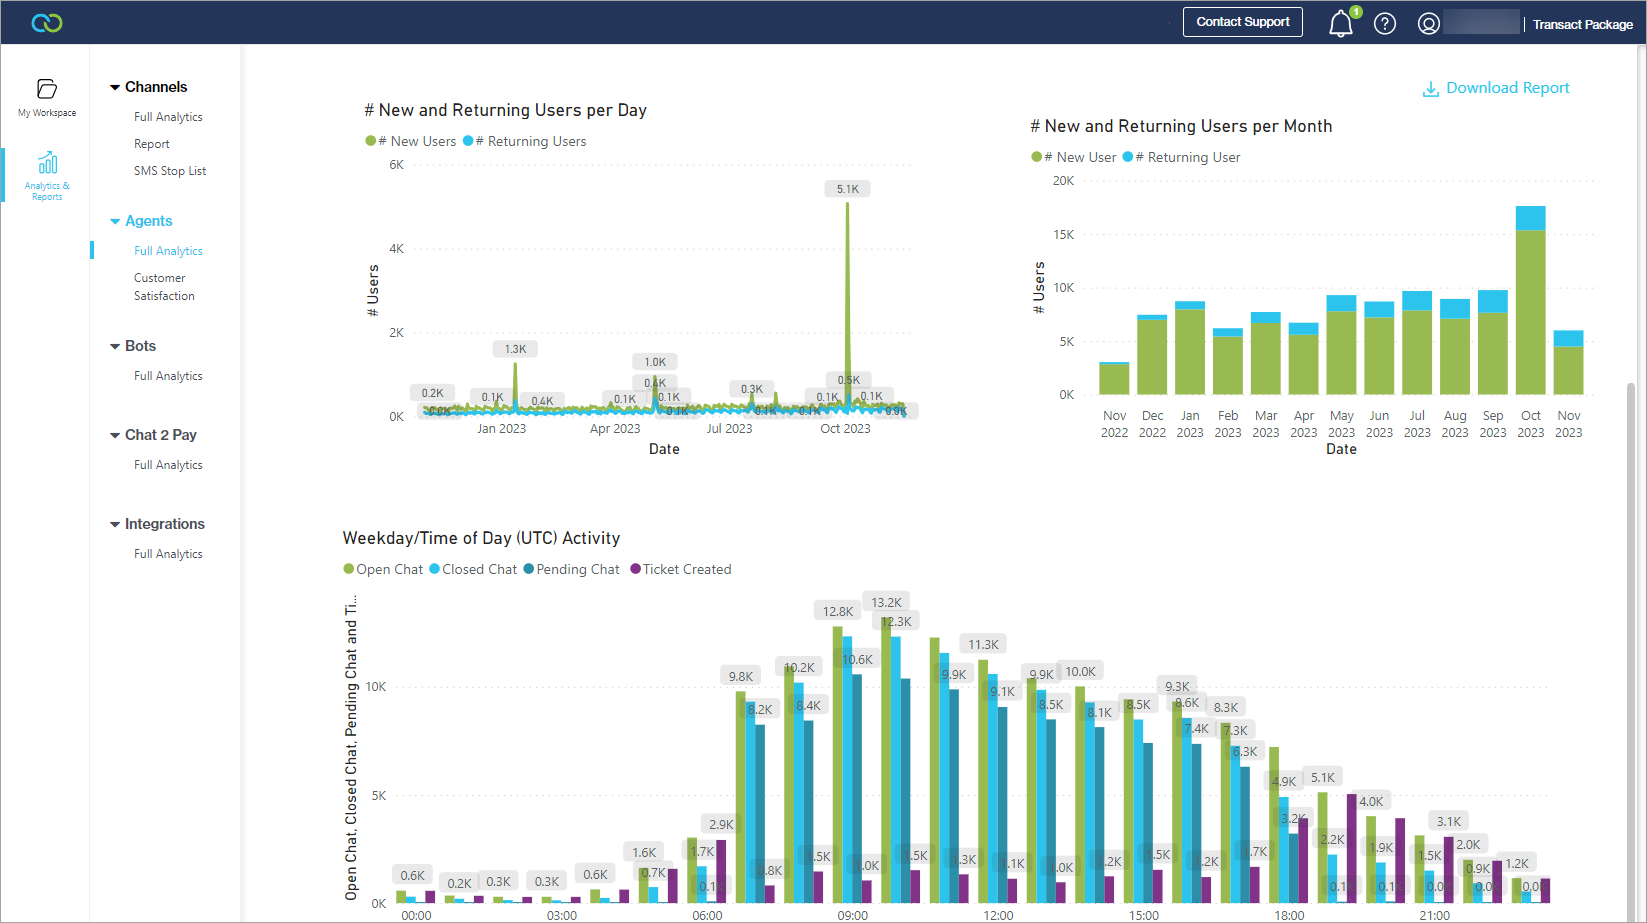Select Analytics & Reports sidebar icon
Viewport: 1647px width, 923px height.
click(x=47, y=163)
